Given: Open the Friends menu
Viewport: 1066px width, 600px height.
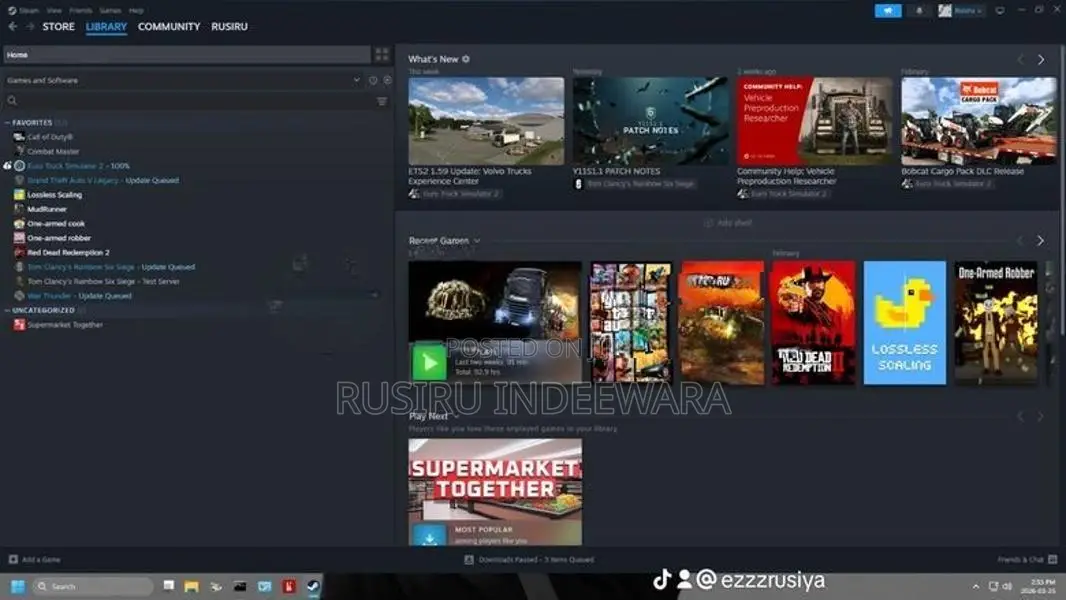Looking at the screenshot, I should 81,10.
